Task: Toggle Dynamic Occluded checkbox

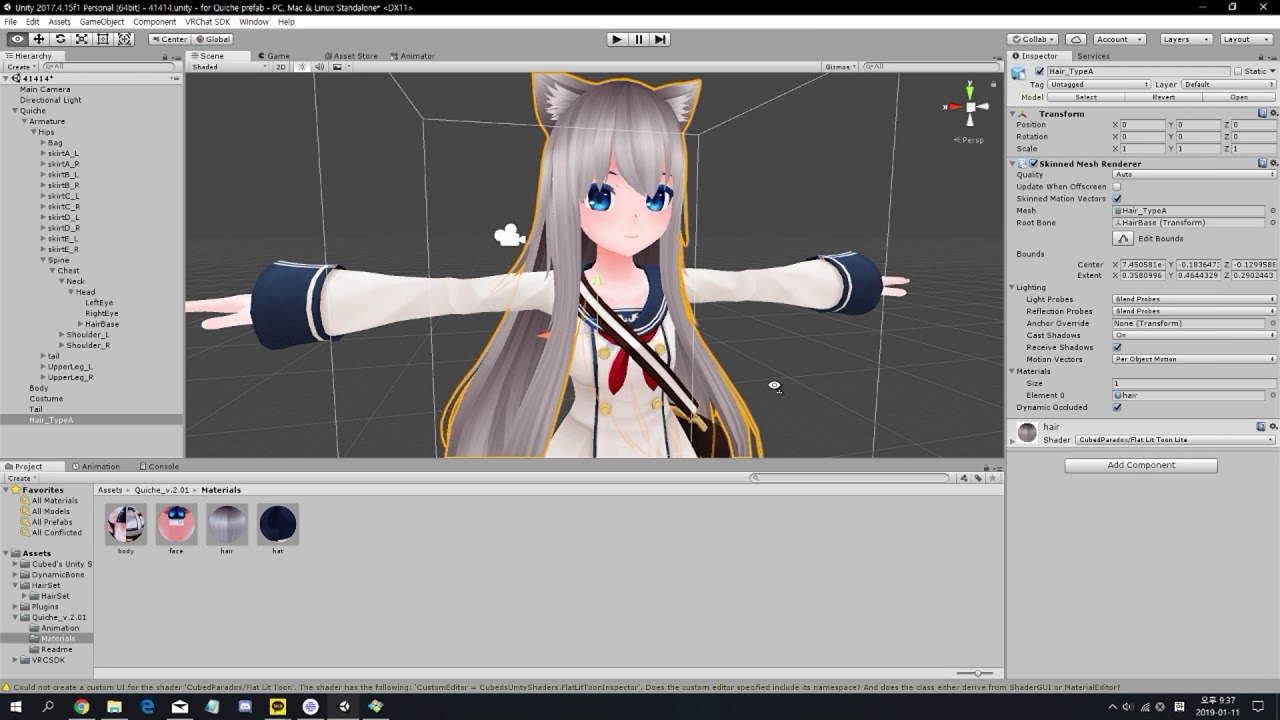Action: [x=1117, y=407]
